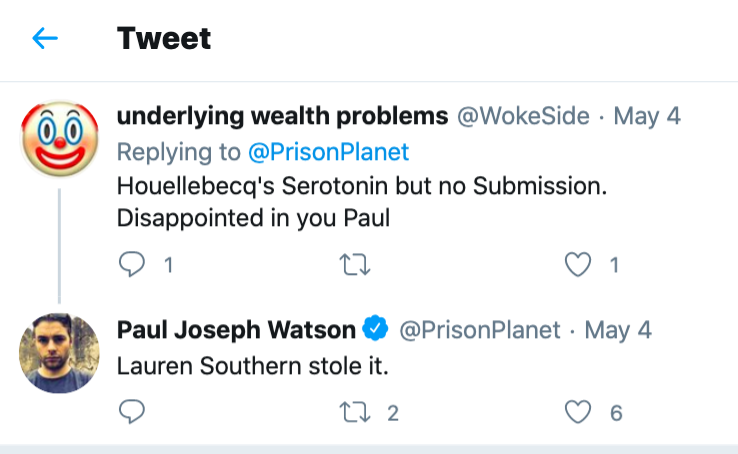Open the May 4 timestamp on WokeSide's tweet
Image resolution: width=738 pixels, height=454 pixels.
pos(646,116)
